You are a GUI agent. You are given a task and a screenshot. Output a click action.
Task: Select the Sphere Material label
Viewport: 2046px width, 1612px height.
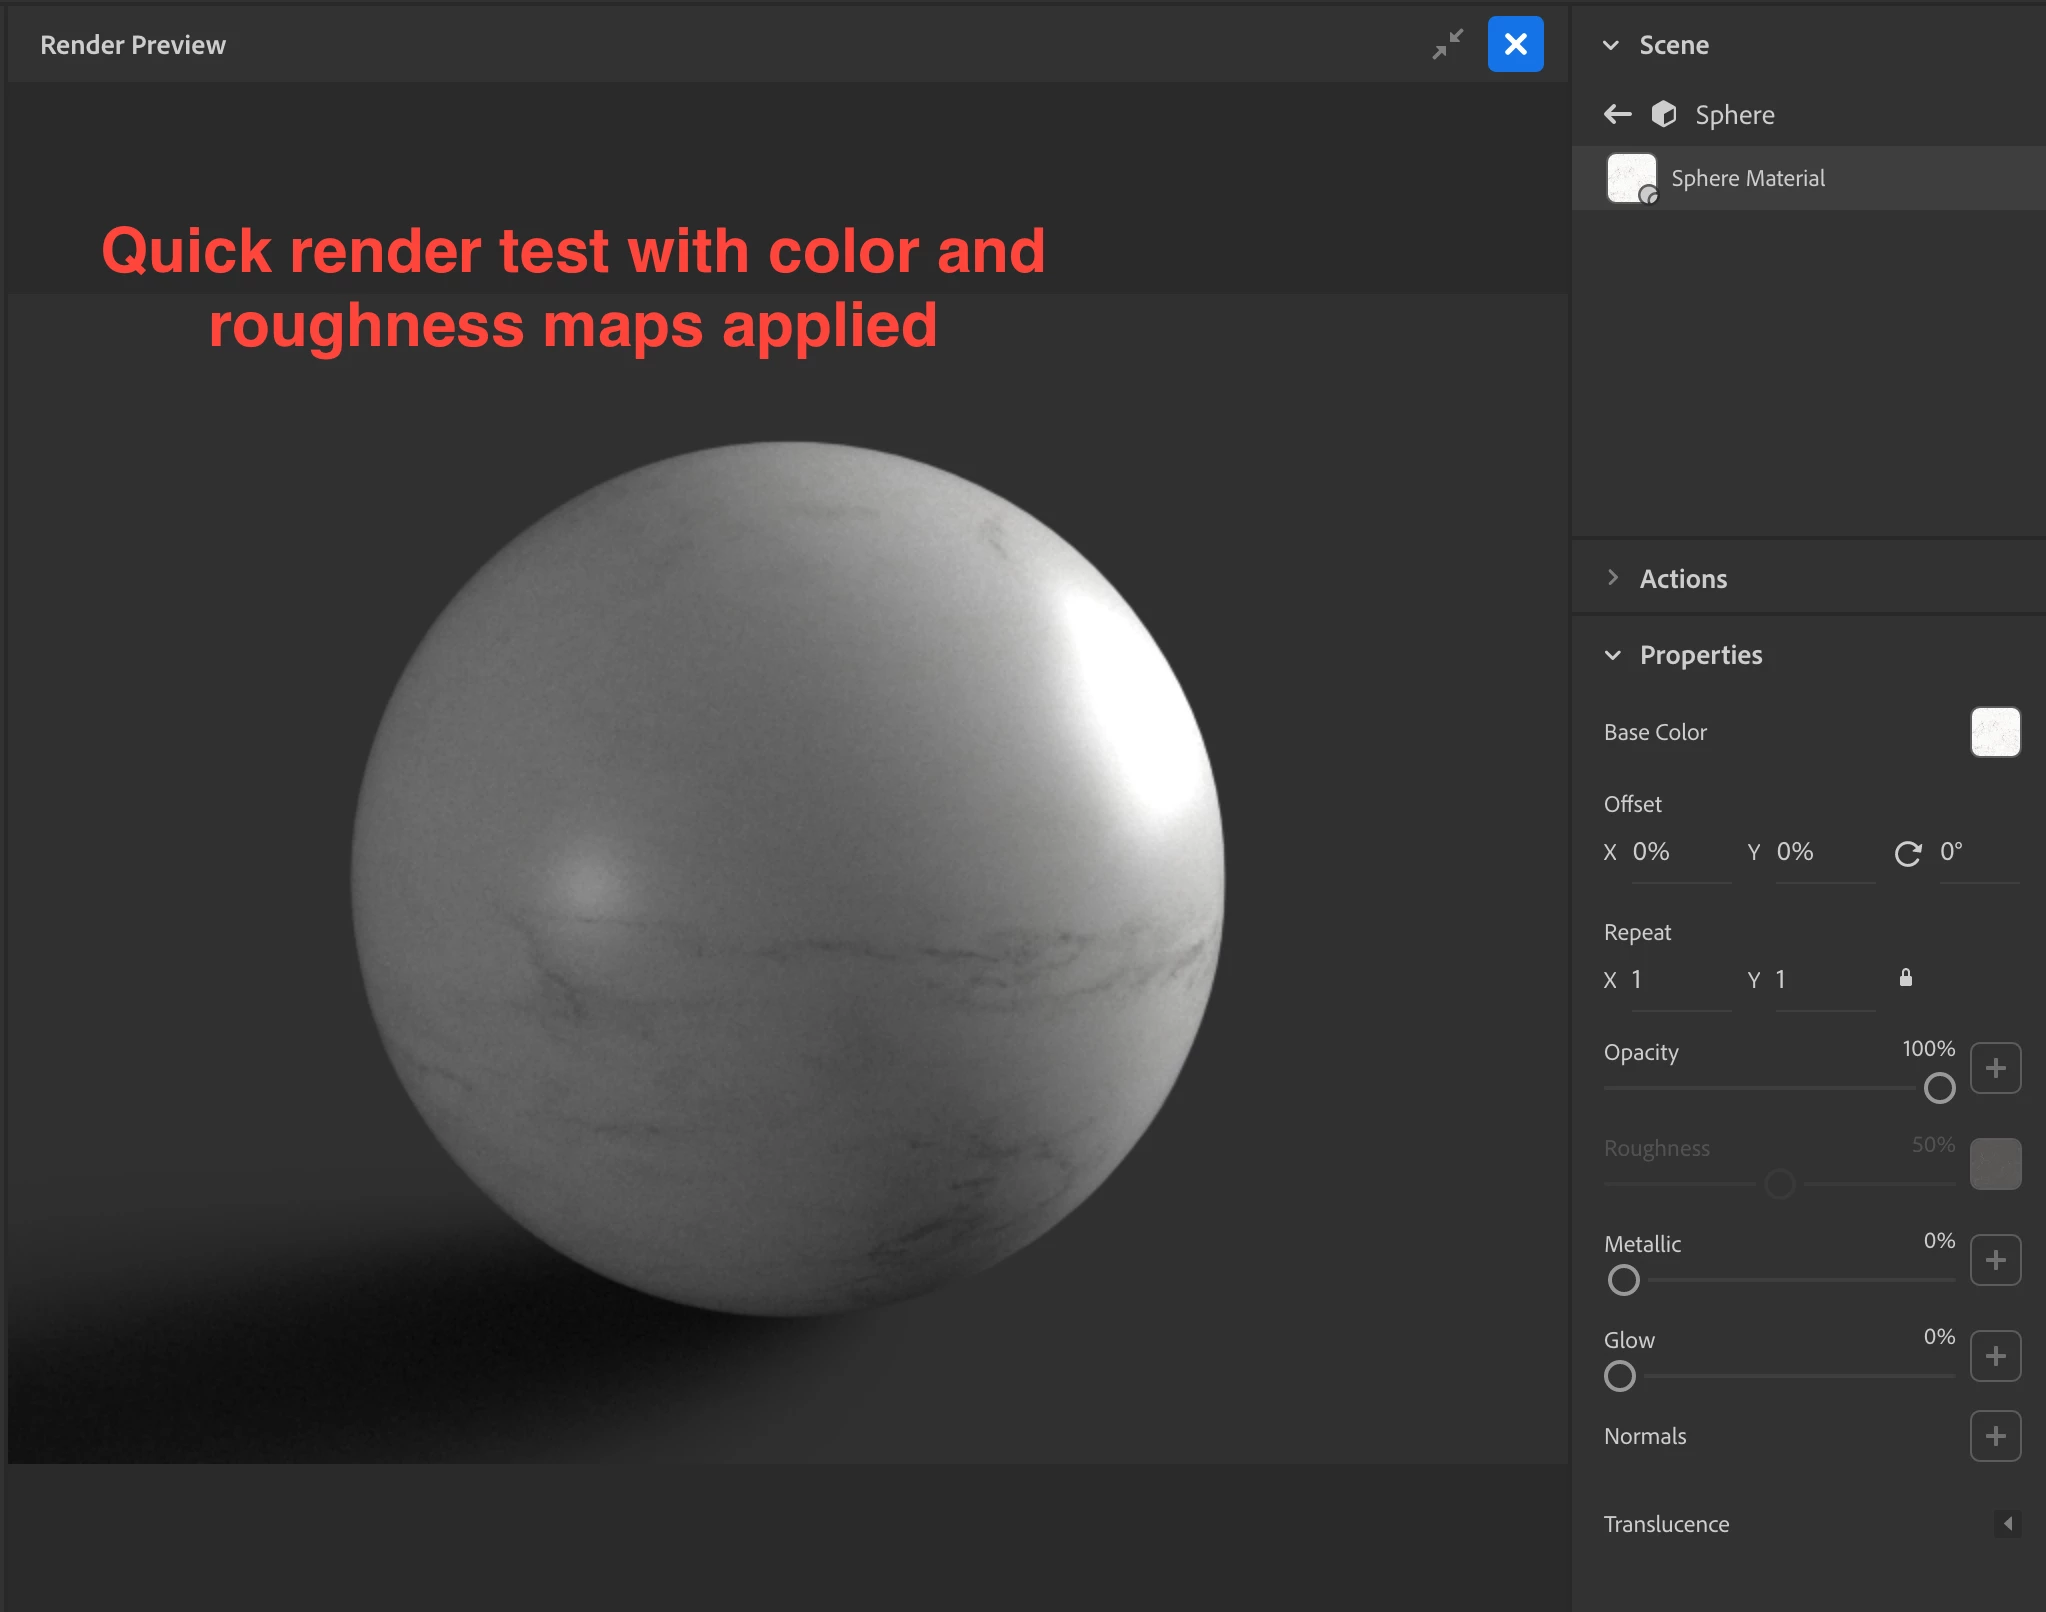[1748, 178]
